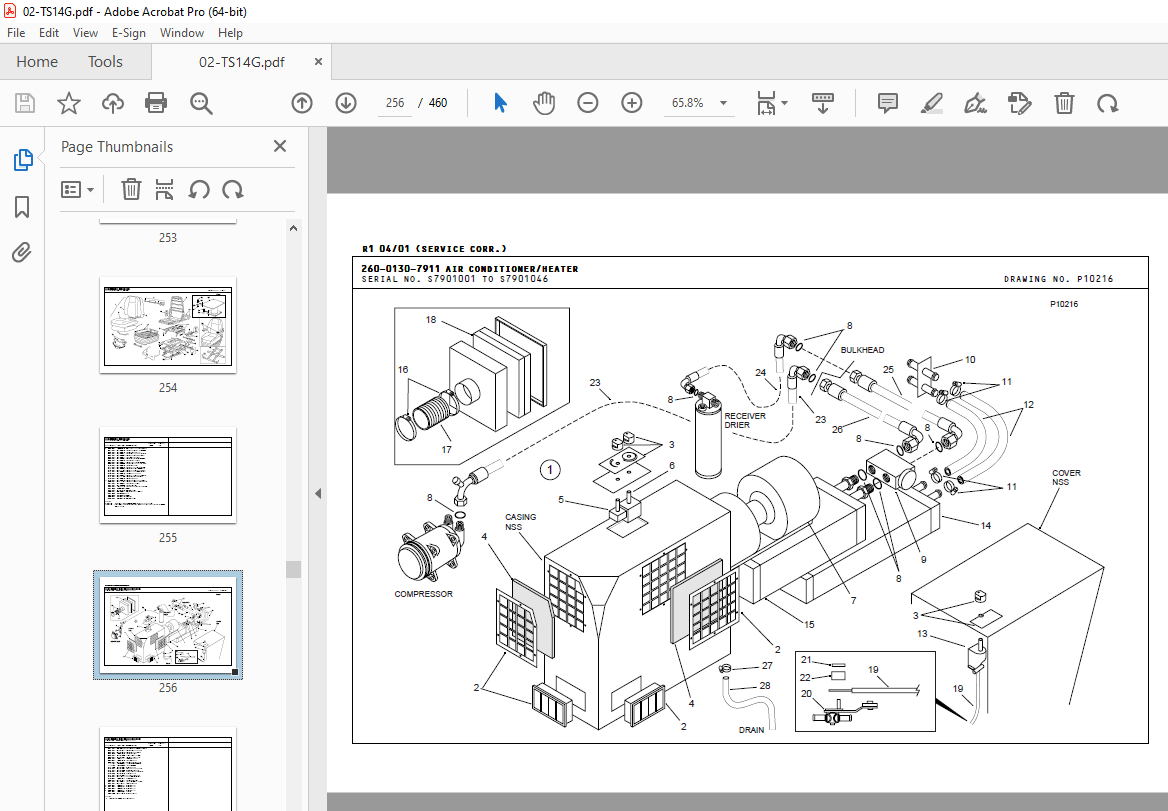Close the Page Thumbnails panel
Screen dimensions: 1168x811
pyautogui.click(x=280, y=147)
